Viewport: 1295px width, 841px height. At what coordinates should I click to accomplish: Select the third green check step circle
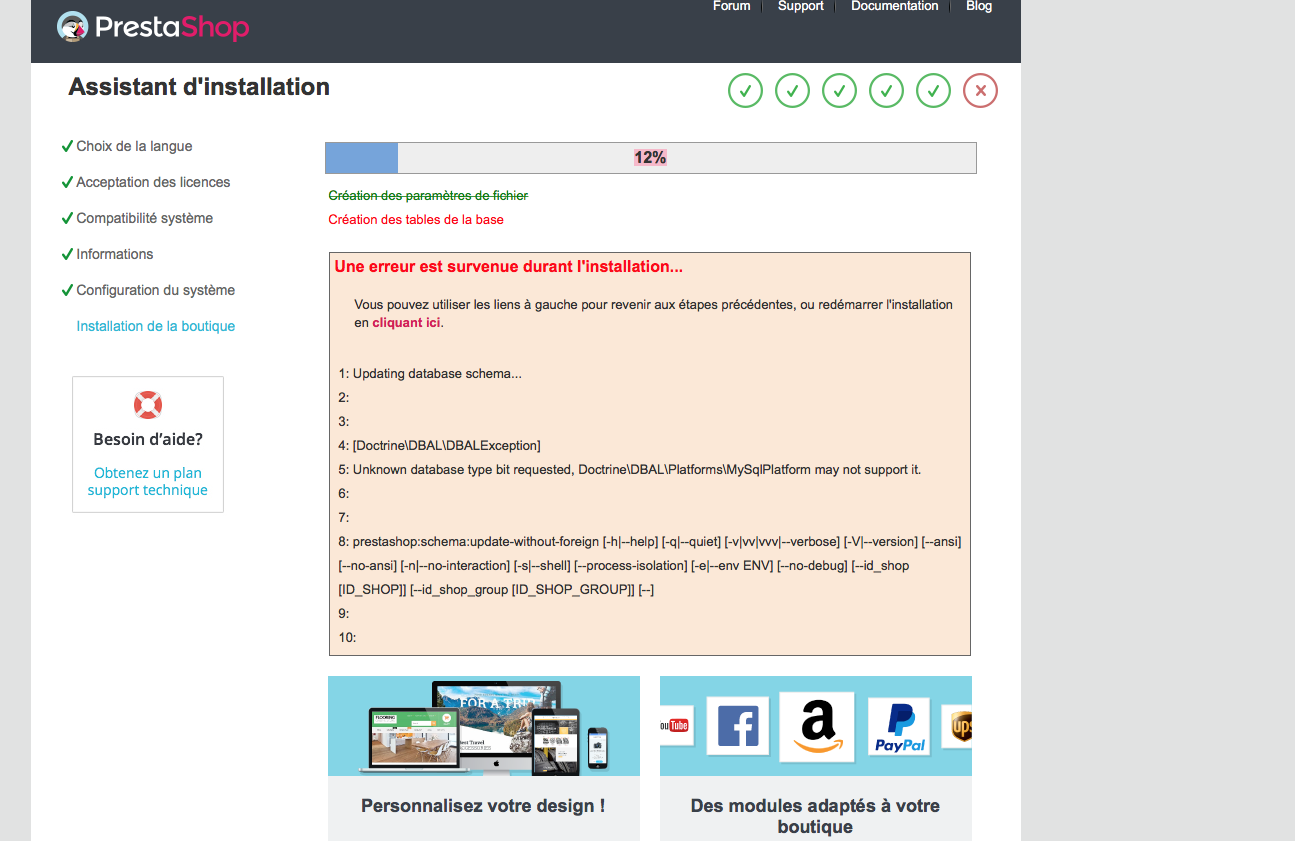click(x=839, y=91)
